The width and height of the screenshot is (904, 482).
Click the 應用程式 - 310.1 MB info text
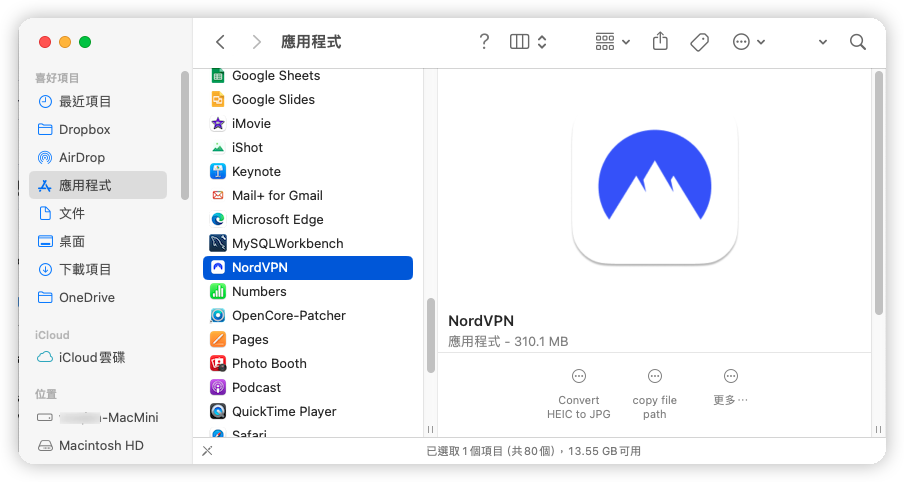[508, 341]
